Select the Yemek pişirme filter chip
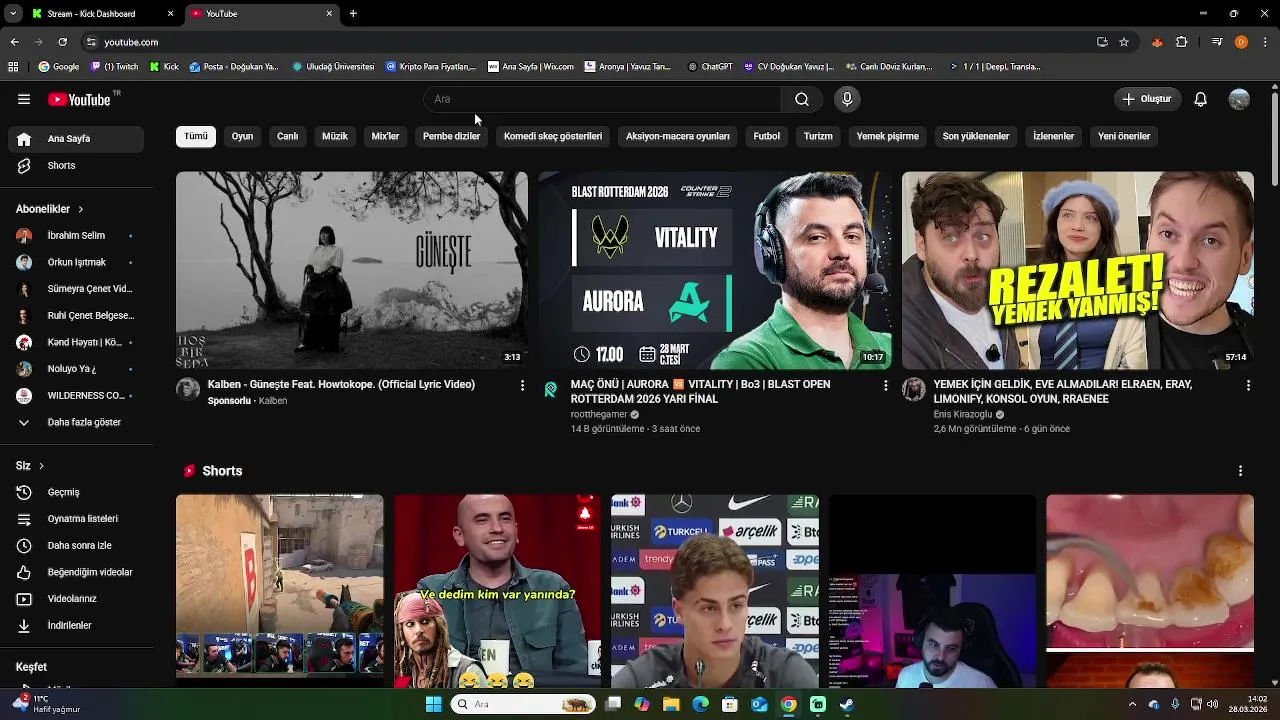The height and width of the screenshot is (720, 1280). tap(888, 136)
